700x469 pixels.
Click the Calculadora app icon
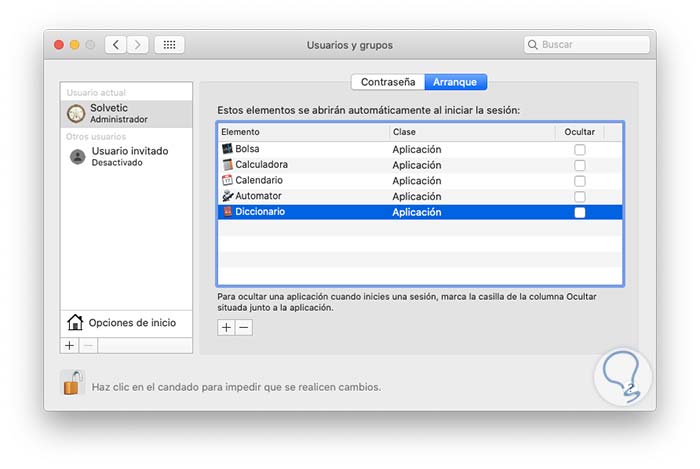[x=227, y=165]
